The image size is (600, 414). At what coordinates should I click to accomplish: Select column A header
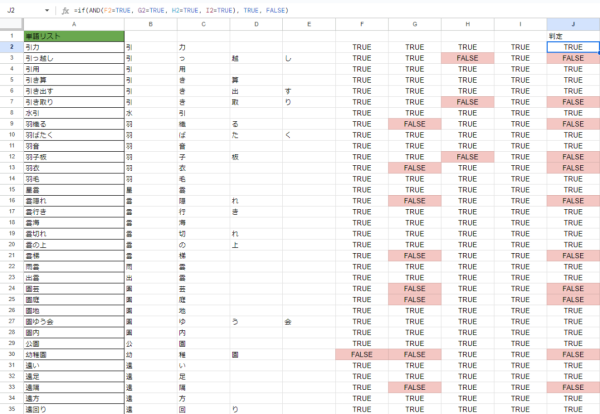[73, 23]
